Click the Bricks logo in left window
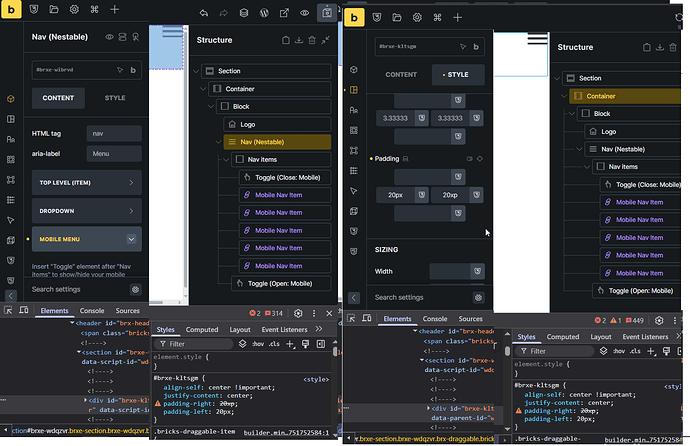The height and width of the screenshot is (446, 690). [x=11, y=9]
